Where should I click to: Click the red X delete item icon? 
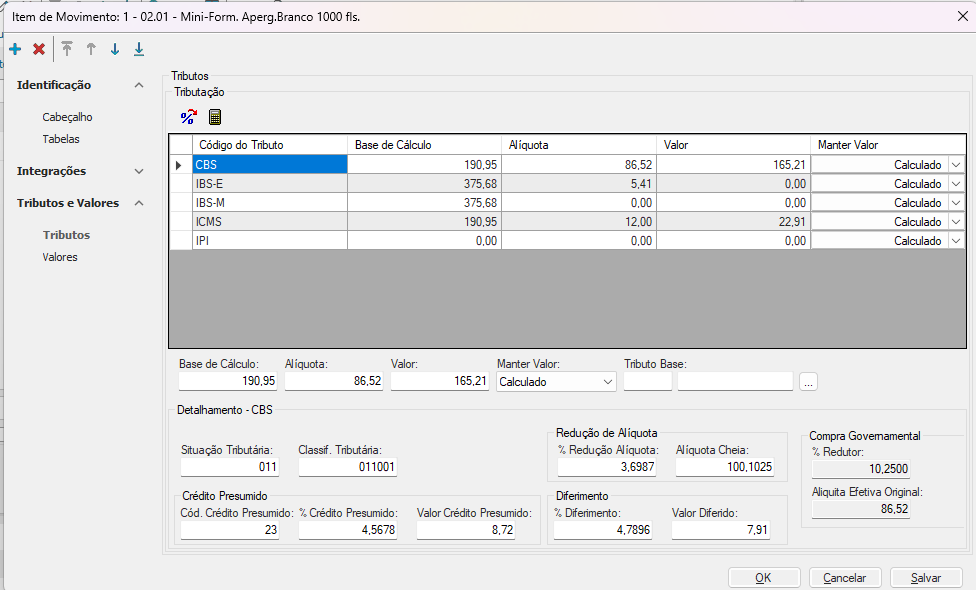click(39, 49)
